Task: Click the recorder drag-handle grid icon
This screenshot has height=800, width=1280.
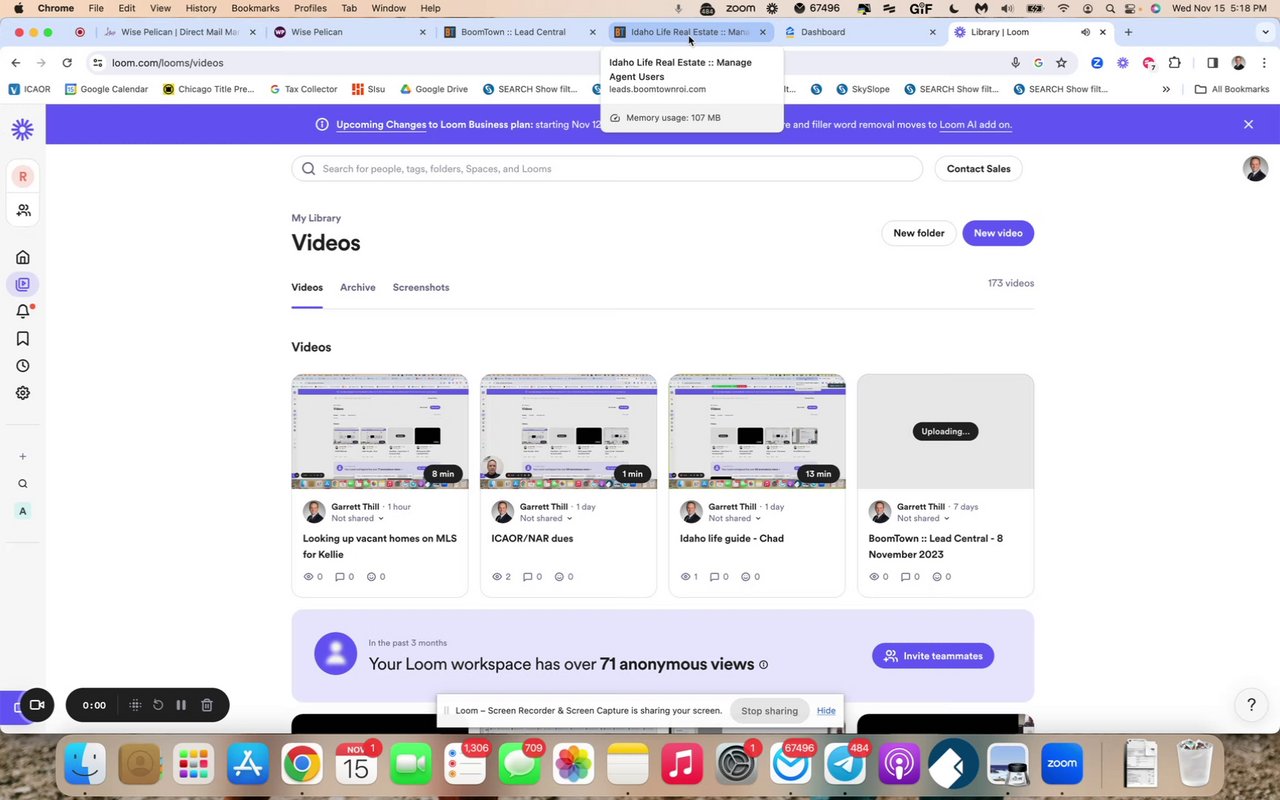Action: tap(135, 705)
